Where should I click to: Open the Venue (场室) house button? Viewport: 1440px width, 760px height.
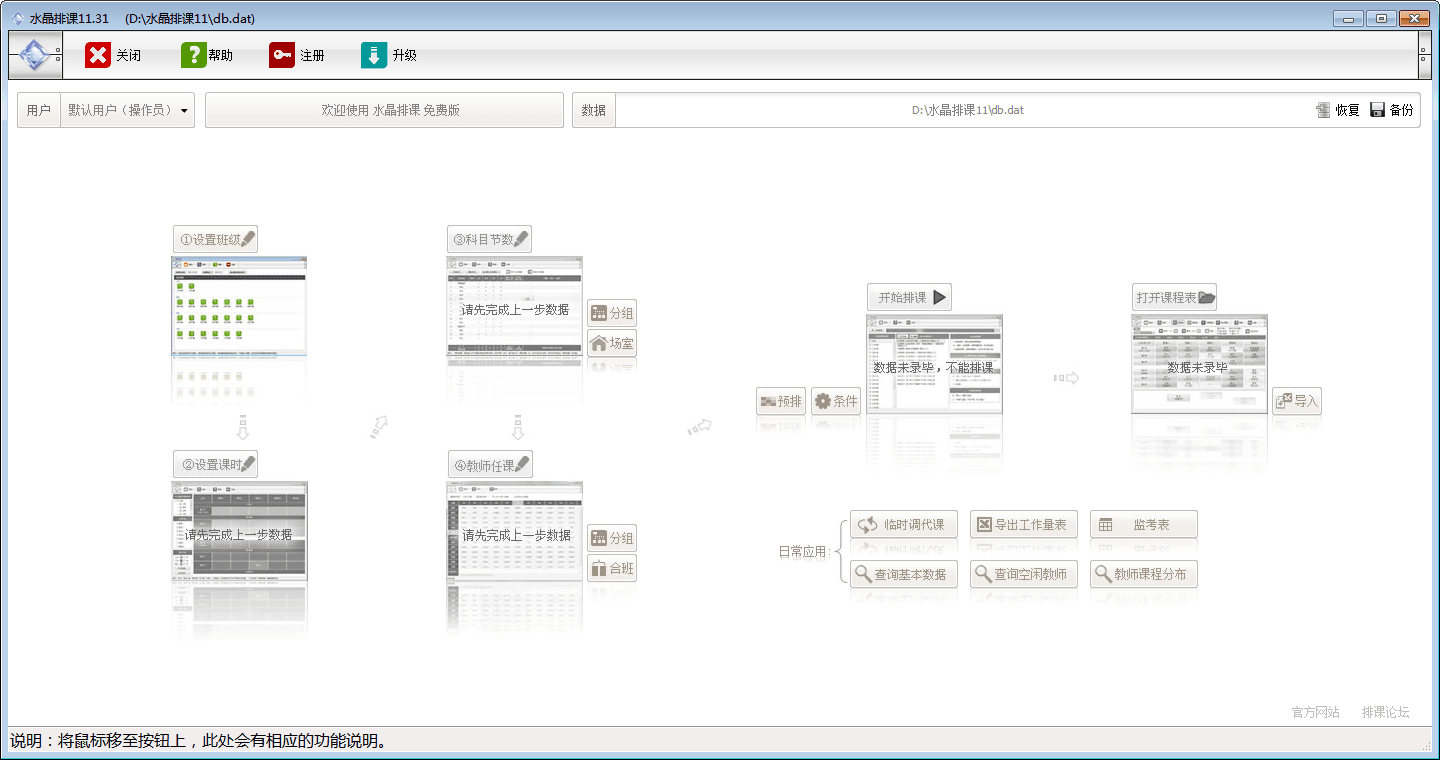612,343
